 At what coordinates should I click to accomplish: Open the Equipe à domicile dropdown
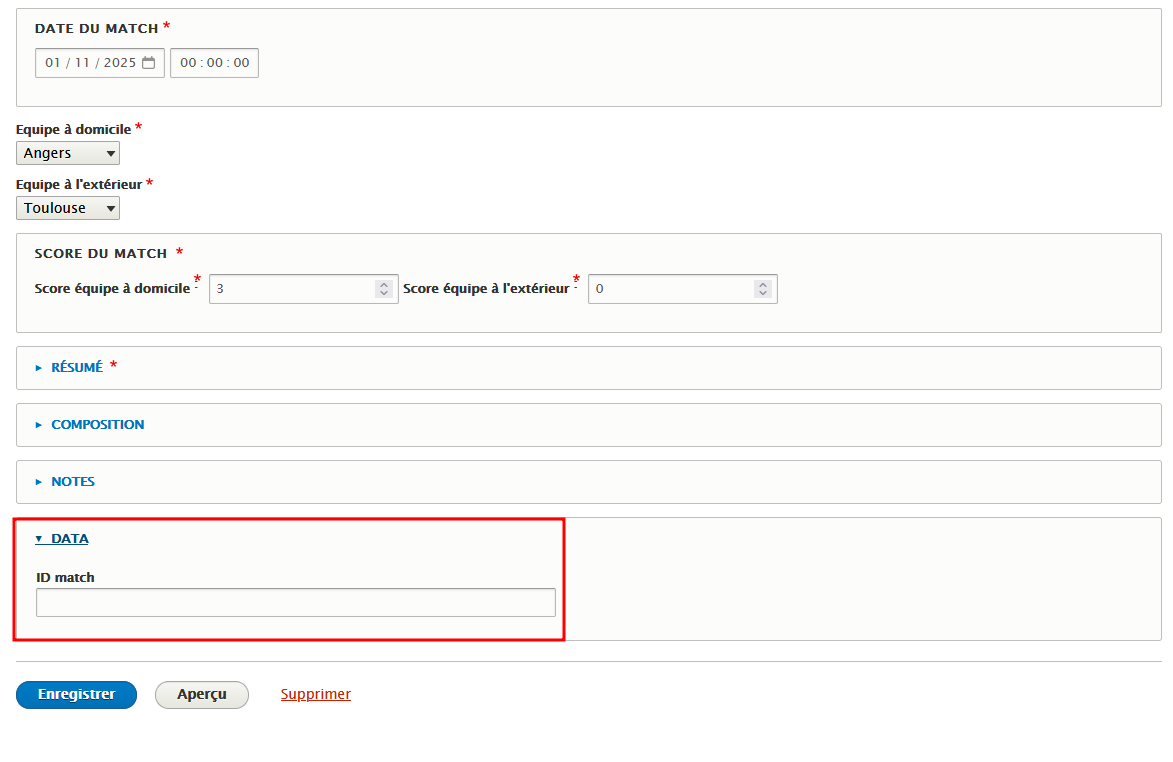click(x=68, y=153)
